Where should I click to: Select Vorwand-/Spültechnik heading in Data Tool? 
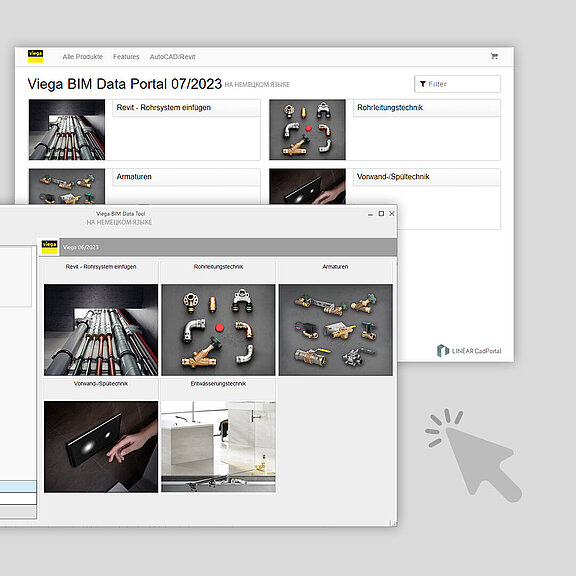pyautogui.click(x=101, y=384)
